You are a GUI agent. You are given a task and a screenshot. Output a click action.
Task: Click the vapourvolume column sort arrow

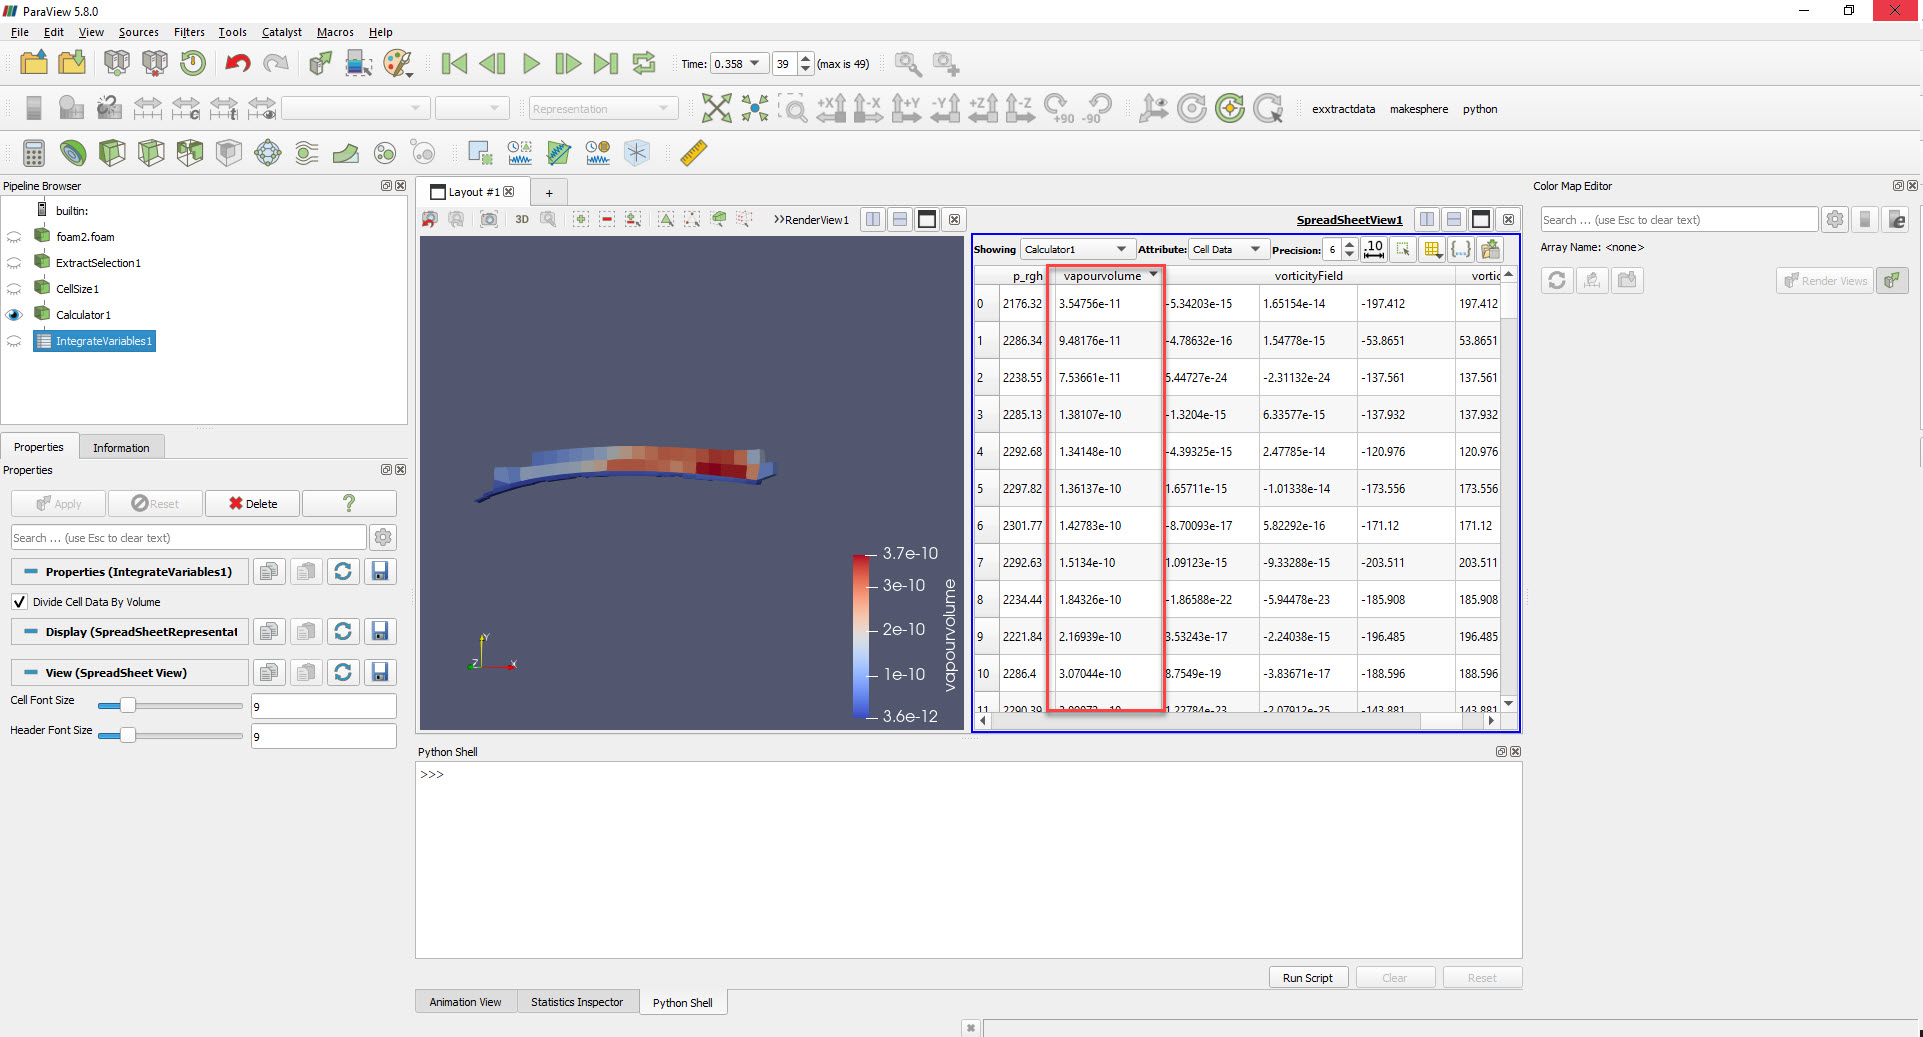pos(1153,275)
